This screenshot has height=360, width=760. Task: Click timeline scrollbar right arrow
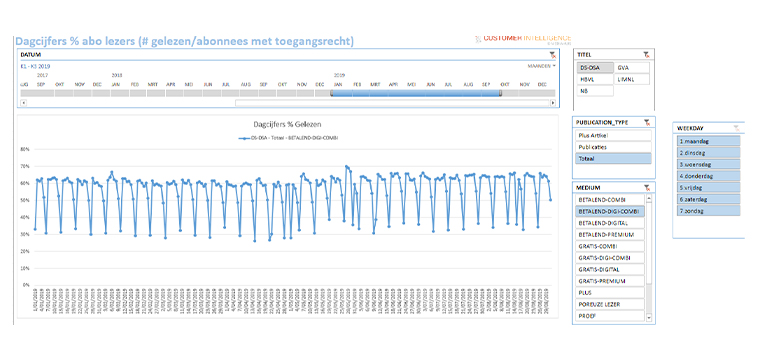click(x=553, y=103)
